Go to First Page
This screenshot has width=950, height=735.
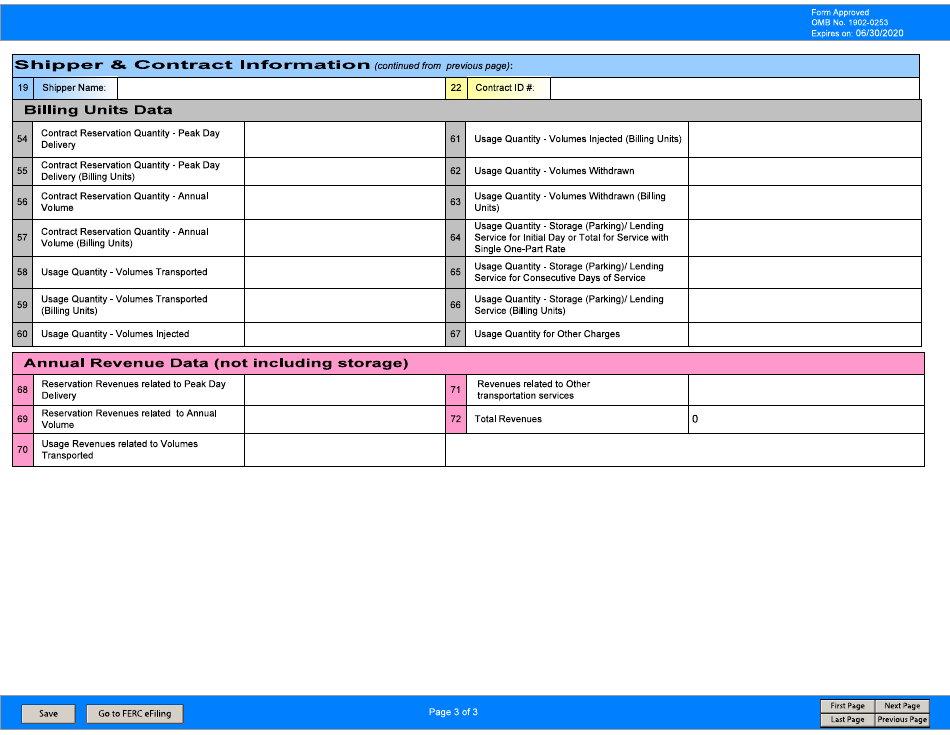847,706
